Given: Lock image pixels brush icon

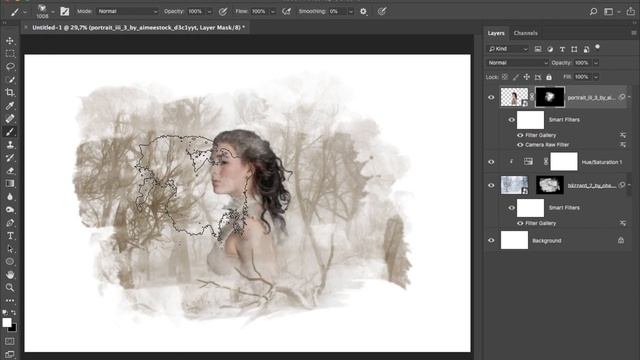Looking at the screenshot, I should tap(516, 77).
